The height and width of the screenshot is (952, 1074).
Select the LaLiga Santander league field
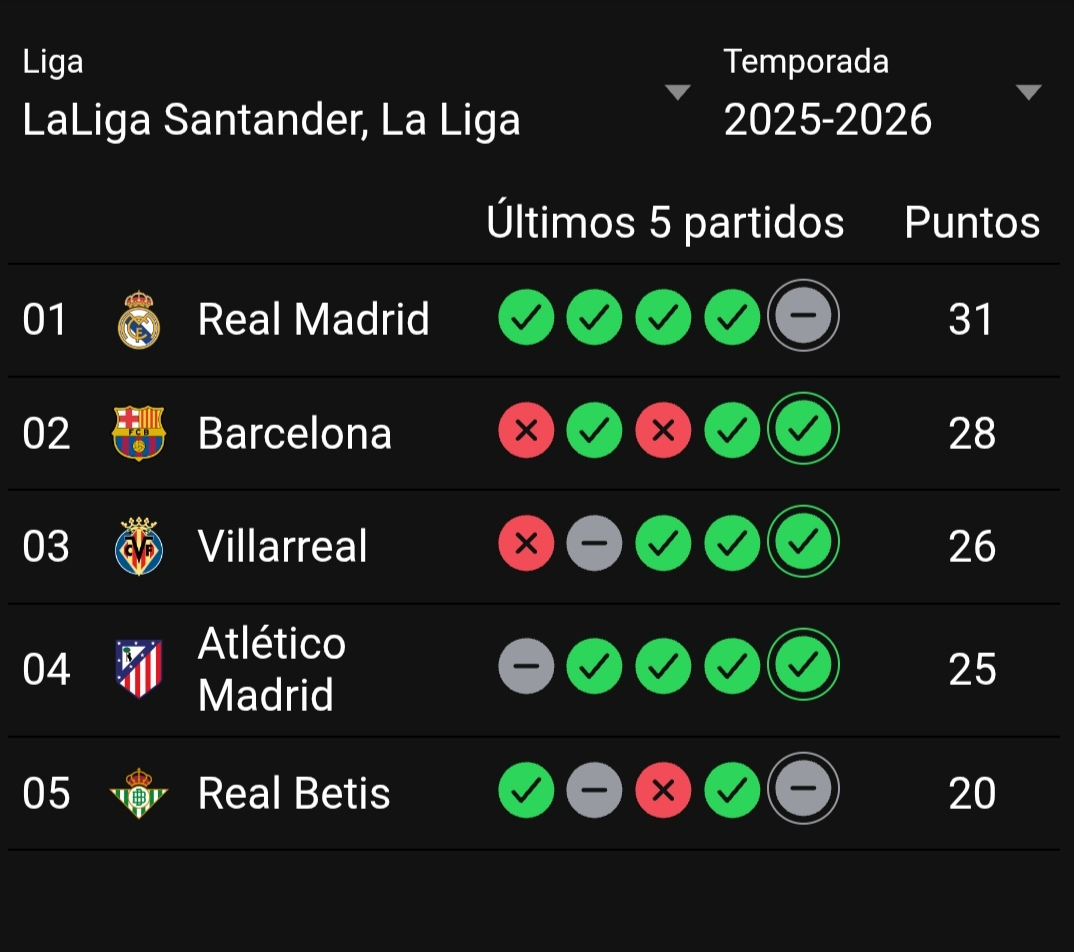click(x=272, y=120)
